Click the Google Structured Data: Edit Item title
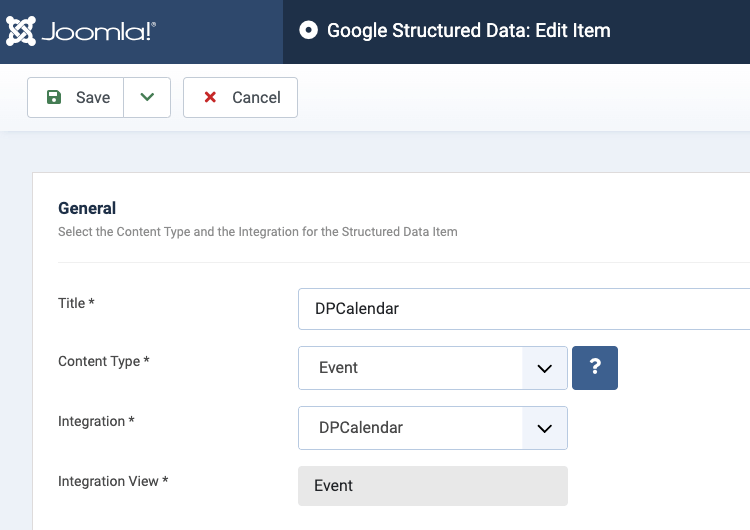 pos(469,31)
